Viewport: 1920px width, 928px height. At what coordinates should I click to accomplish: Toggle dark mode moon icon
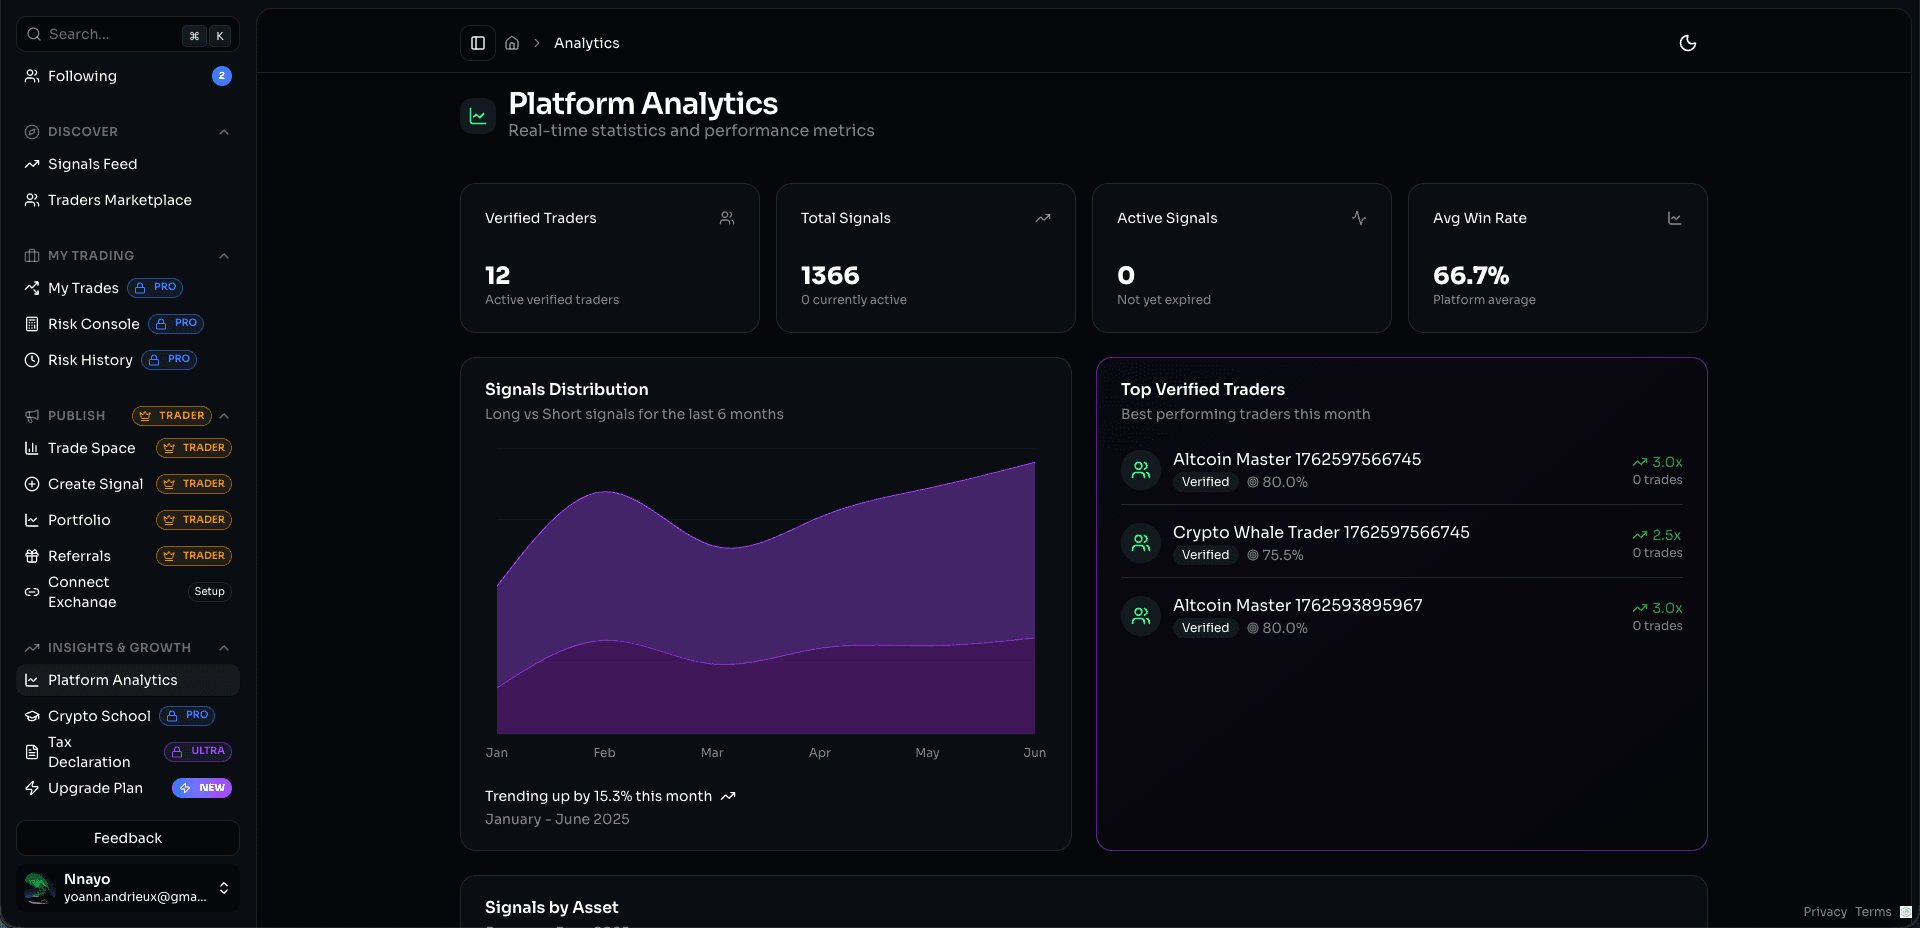[1688, 43]
